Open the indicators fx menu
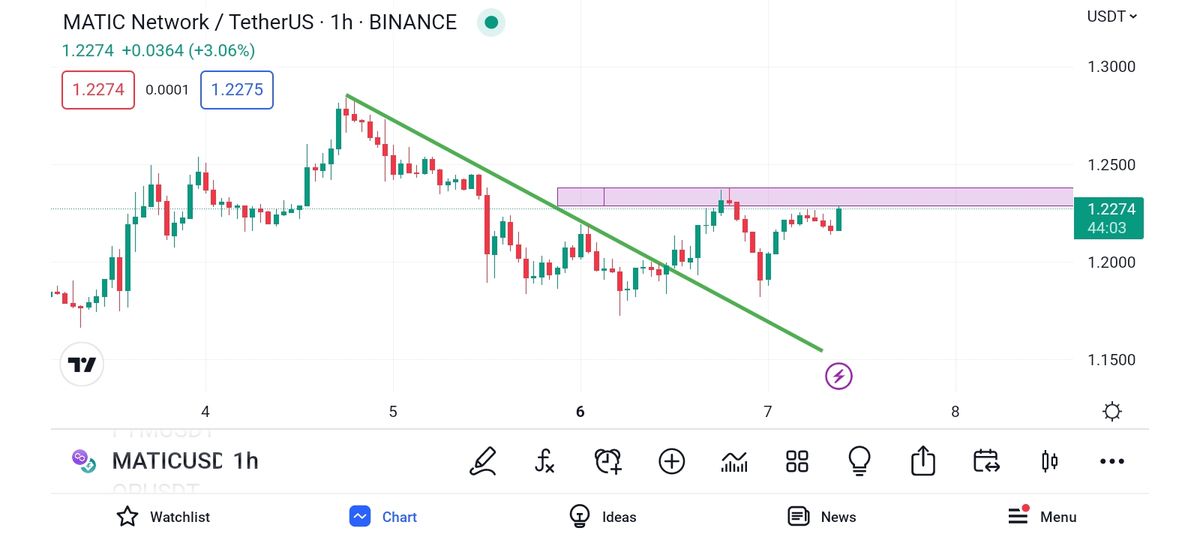This screenshot has width=1200, height=540. [x=545, y=461]
